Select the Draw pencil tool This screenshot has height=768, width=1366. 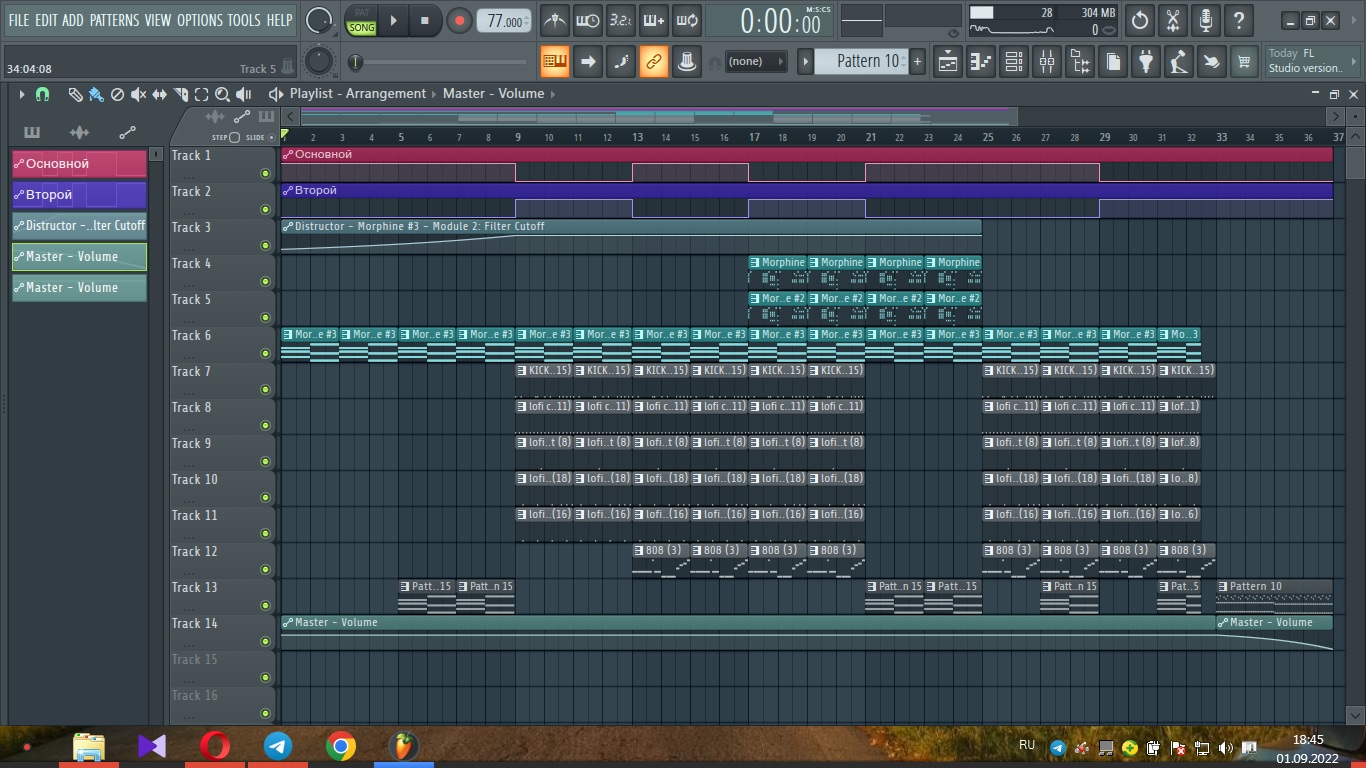[x=75, y=94]
